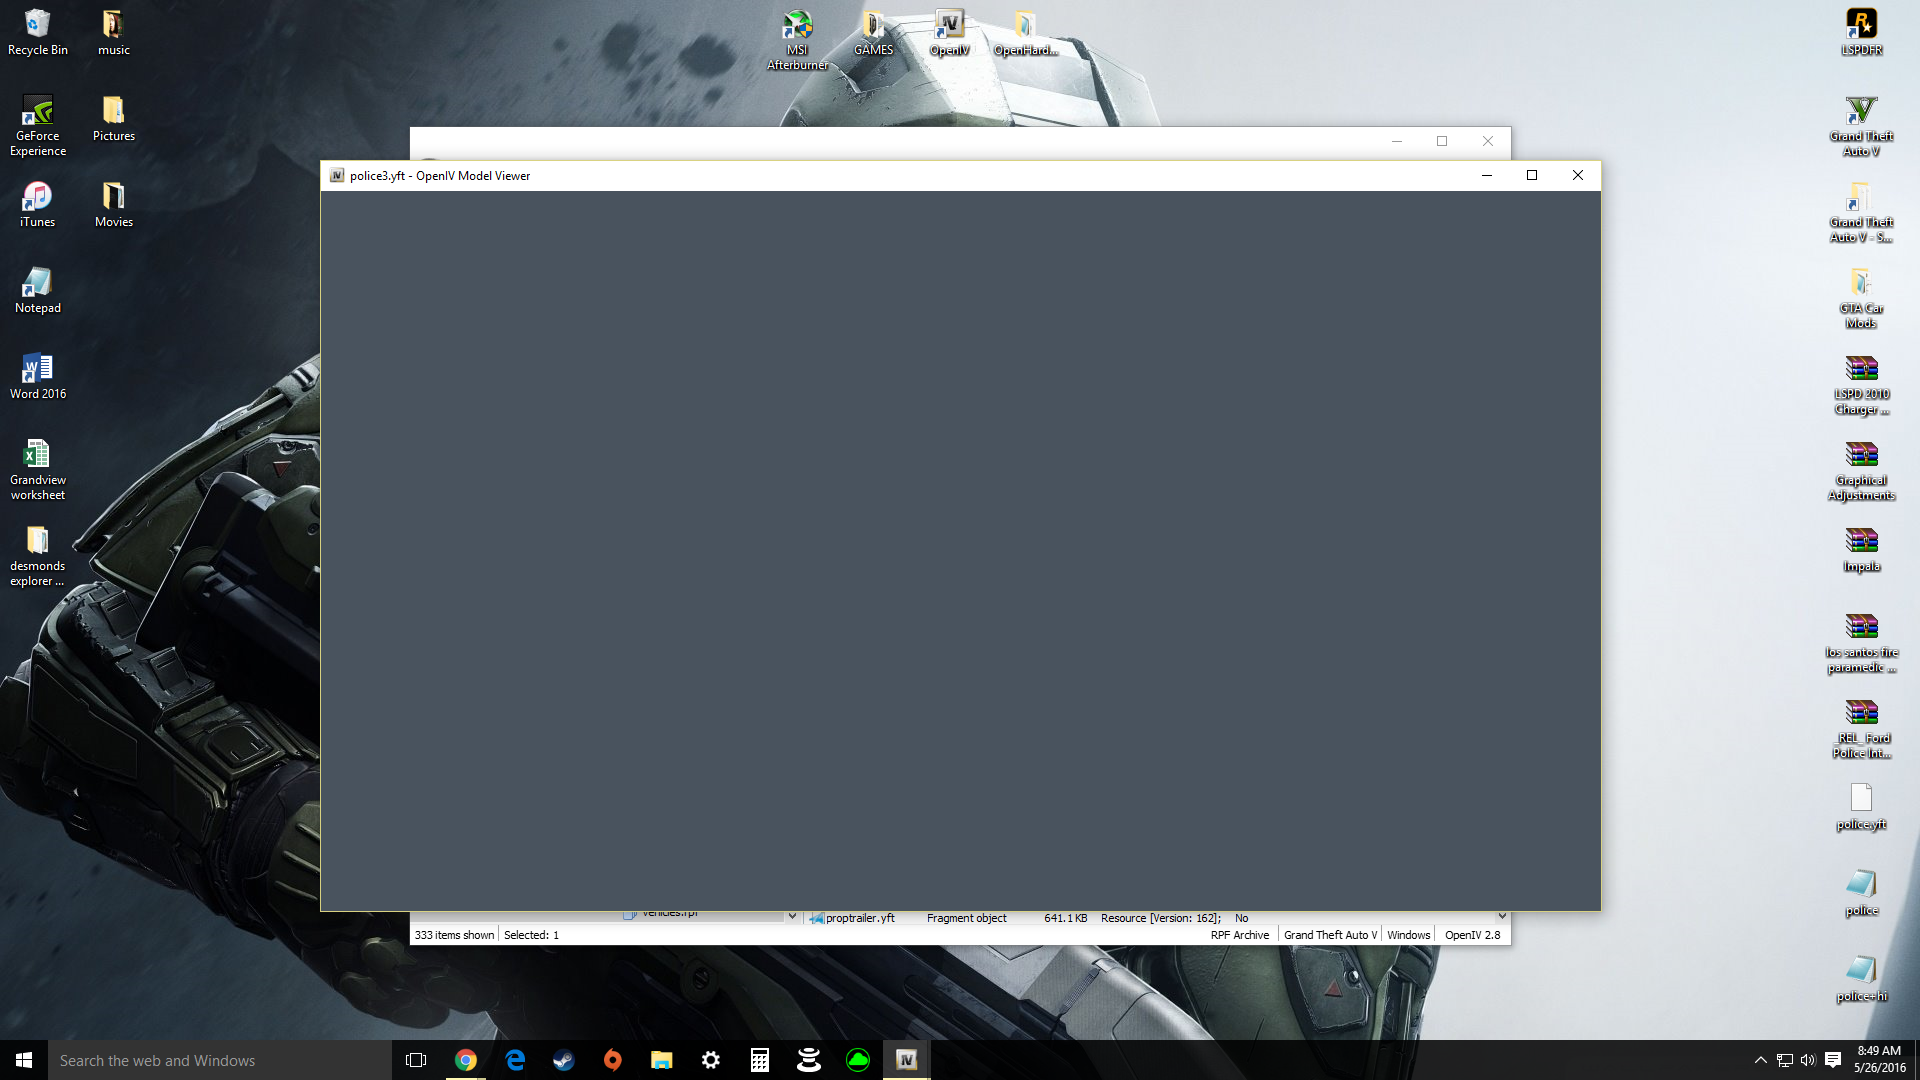The image size is (1920, 1080).
Task: Open Grand Theft Auto V shortcut icon
Action: [1861, 112]
